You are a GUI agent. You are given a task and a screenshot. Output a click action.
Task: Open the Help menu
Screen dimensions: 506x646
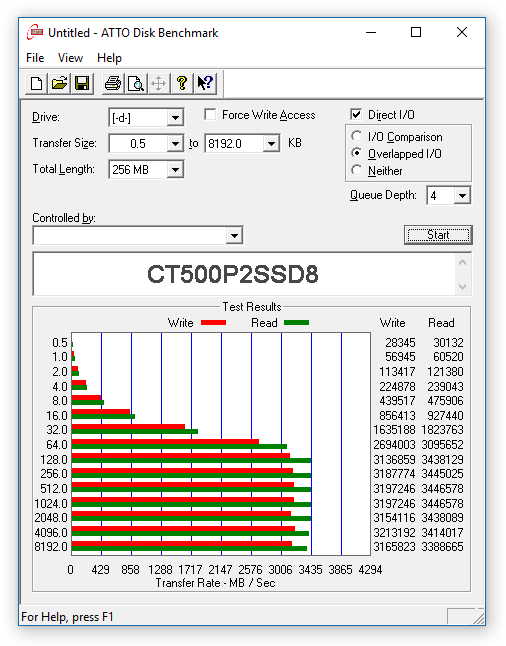(109, 58)
